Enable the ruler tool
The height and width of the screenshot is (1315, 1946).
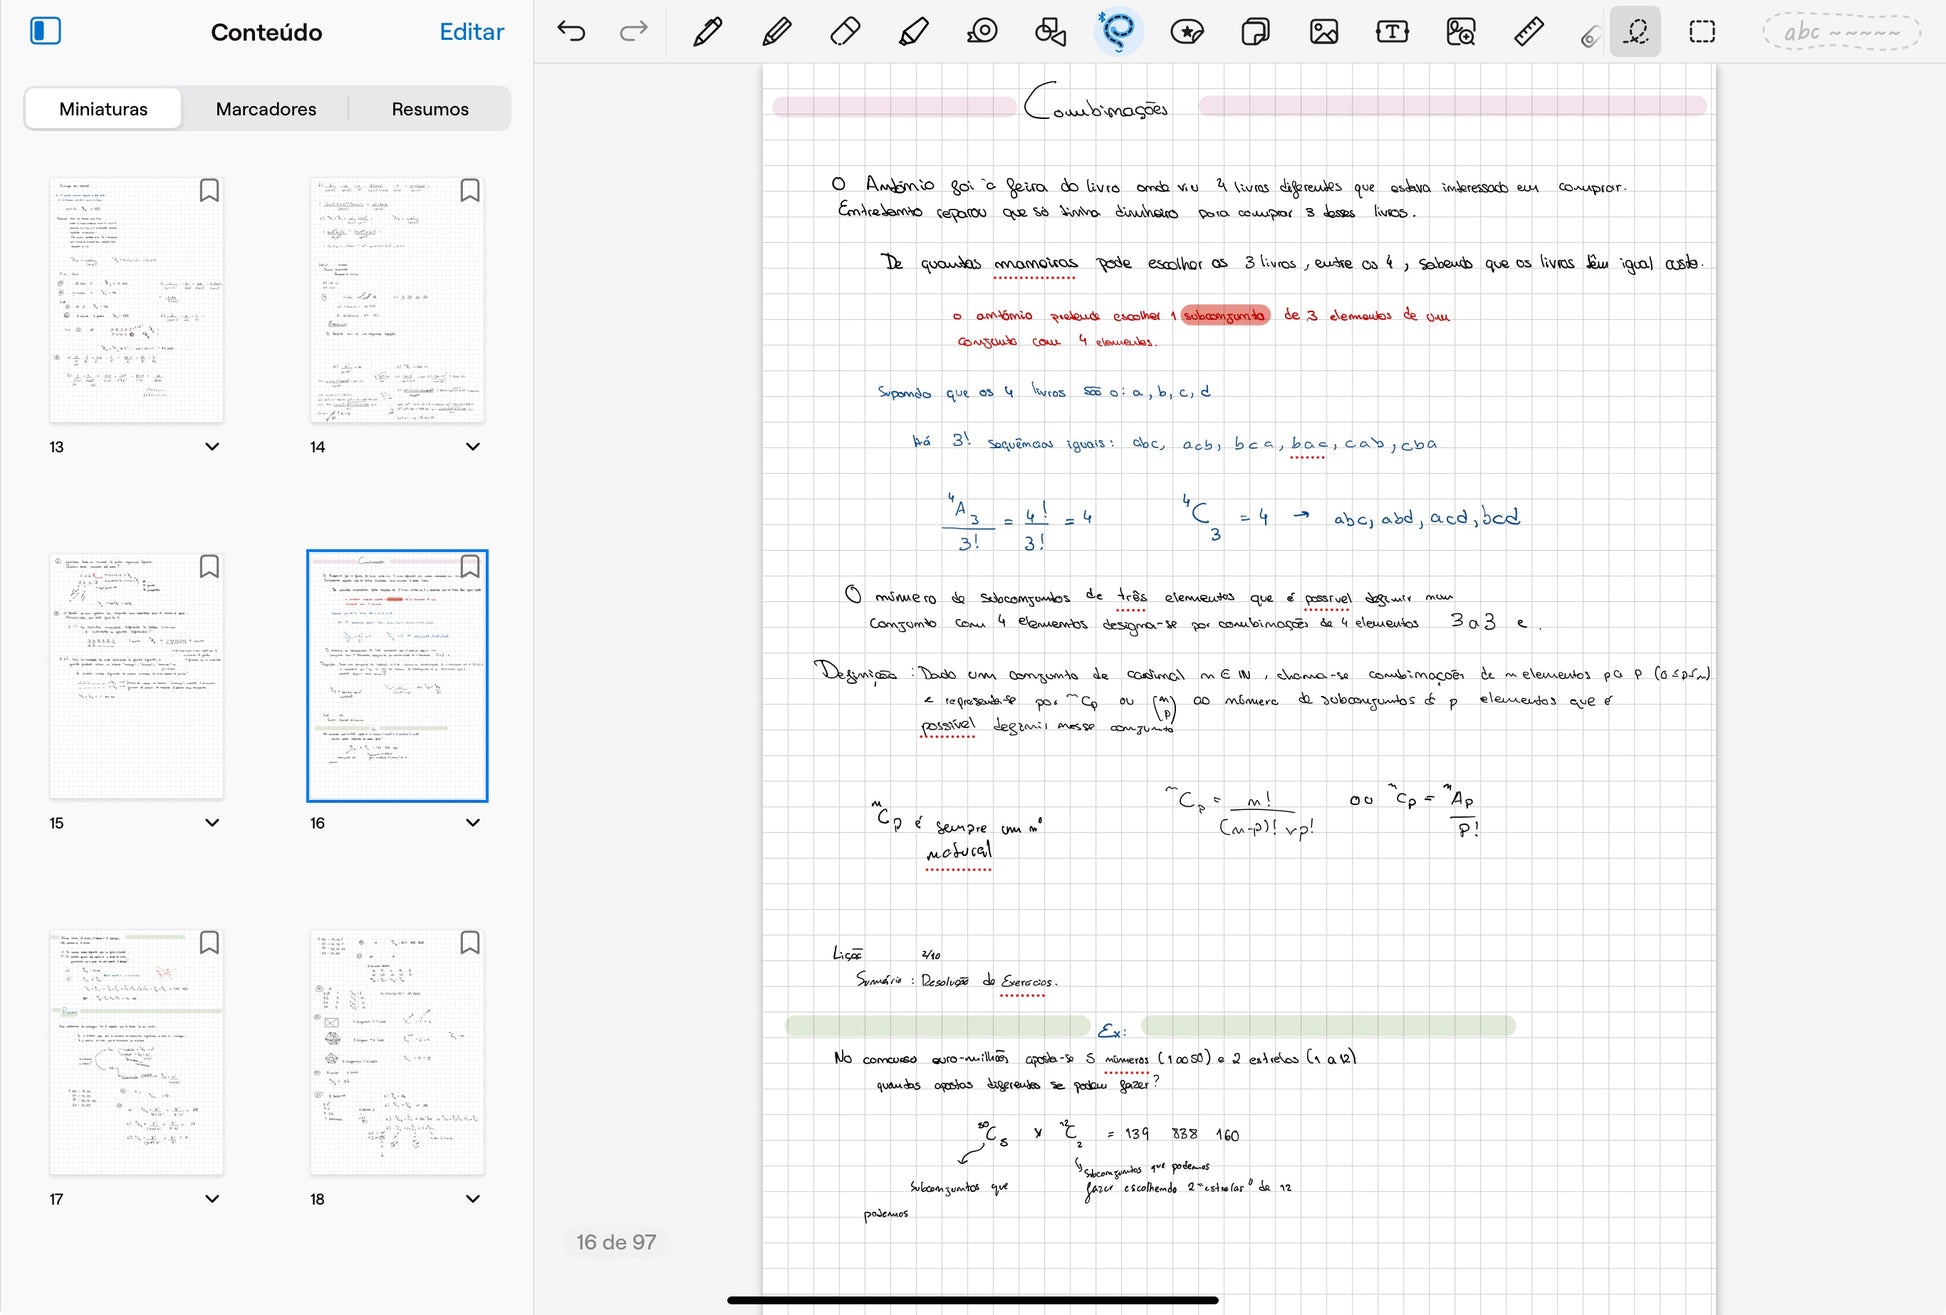tap(1528, 32)
